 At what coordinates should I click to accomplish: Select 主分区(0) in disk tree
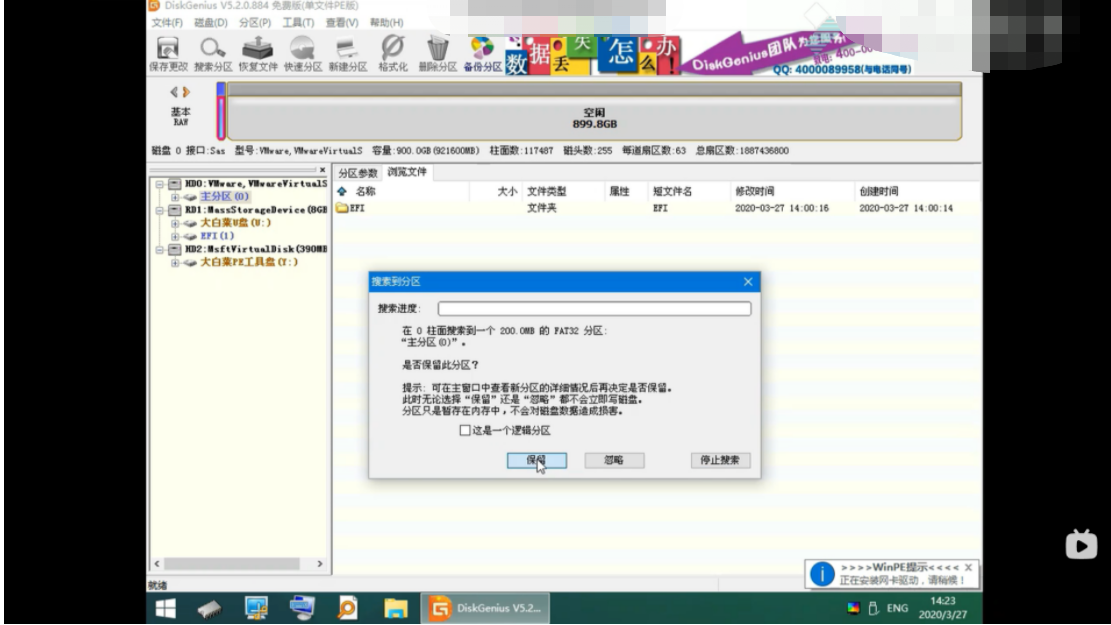tap(224, 196)
